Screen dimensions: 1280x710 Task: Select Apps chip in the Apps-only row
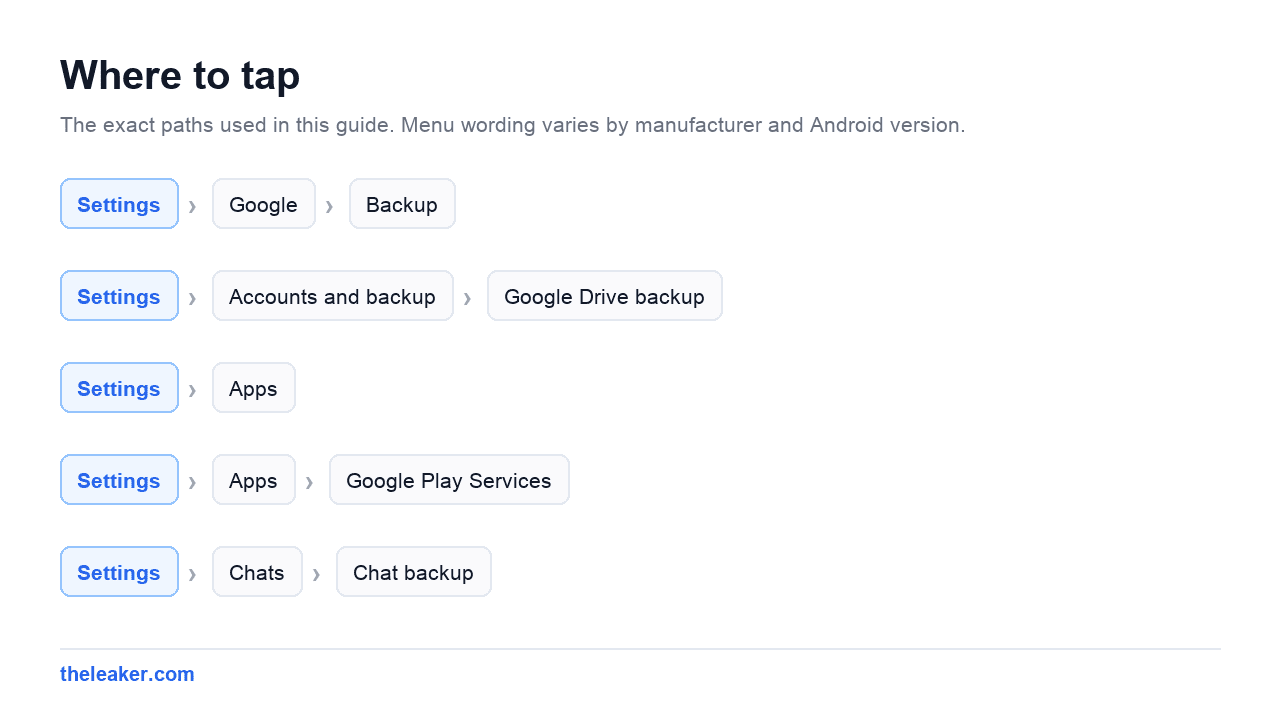[254, 388]
